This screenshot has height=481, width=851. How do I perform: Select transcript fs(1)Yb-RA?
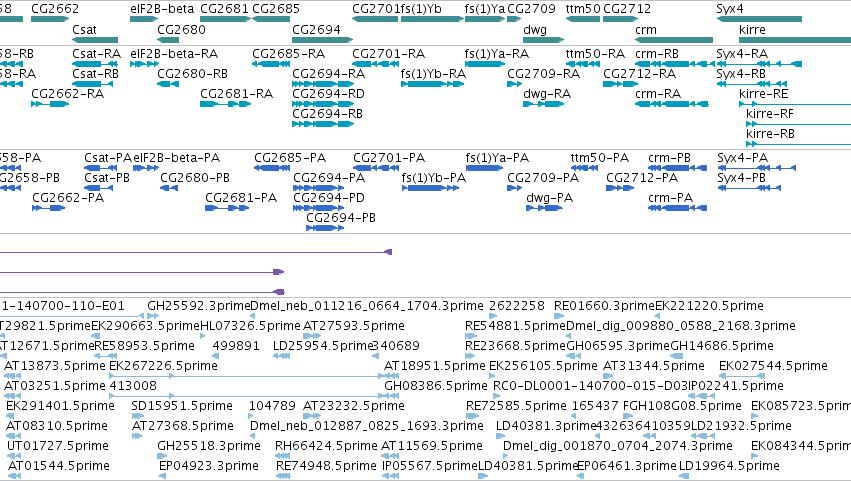[432, 84]
